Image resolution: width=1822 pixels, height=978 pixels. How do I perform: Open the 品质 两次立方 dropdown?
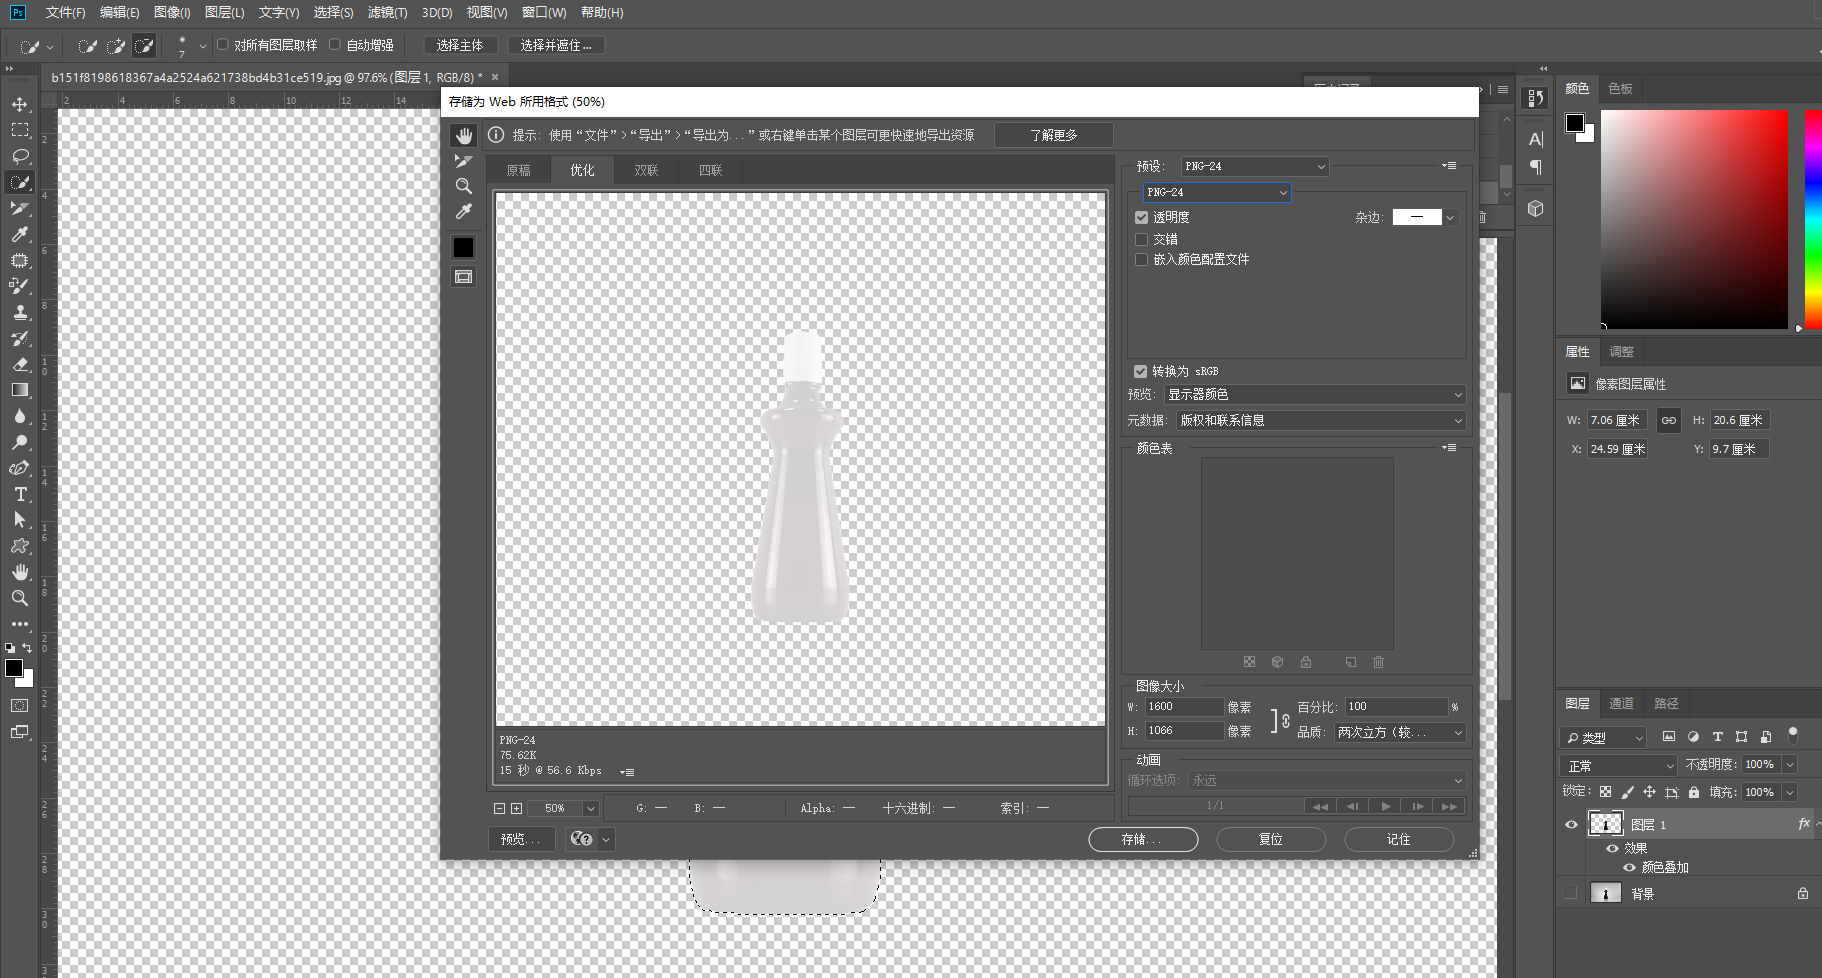(1400, 732)
